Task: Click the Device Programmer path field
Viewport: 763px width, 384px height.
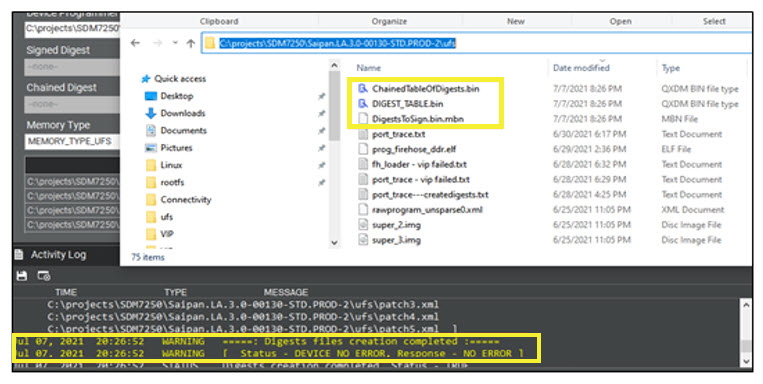Action: click(72, 29)
